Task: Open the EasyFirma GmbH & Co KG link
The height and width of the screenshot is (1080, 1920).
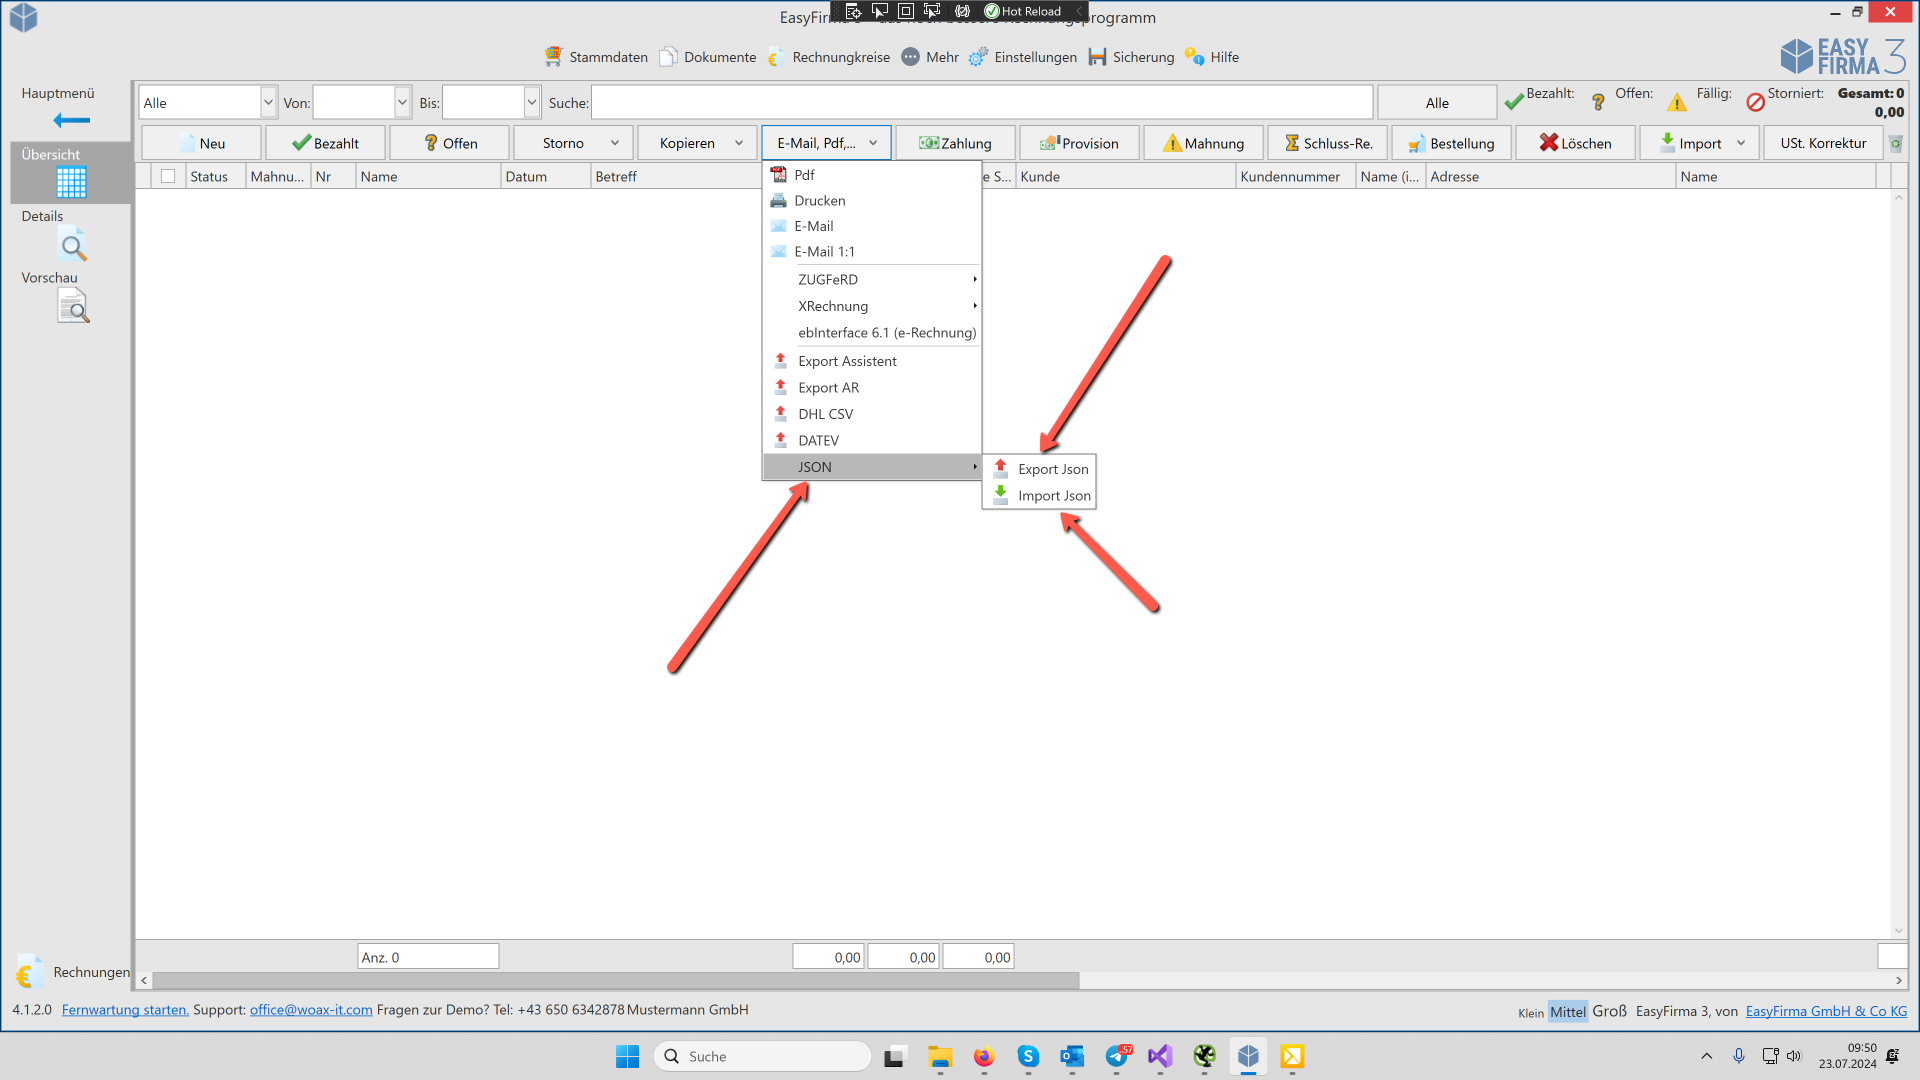Action: click(1826, 1011)
